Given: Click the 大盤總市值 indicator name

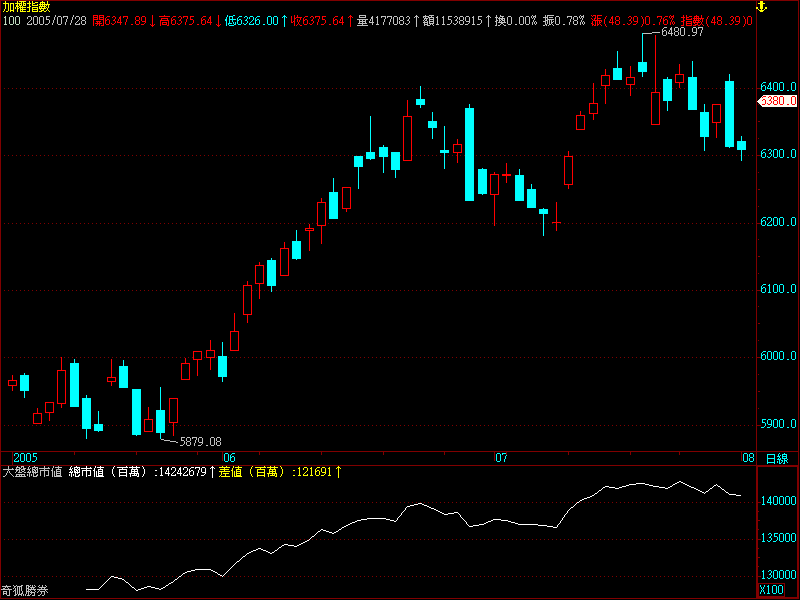Looking at the screenshot, I should tap(32, 472).
